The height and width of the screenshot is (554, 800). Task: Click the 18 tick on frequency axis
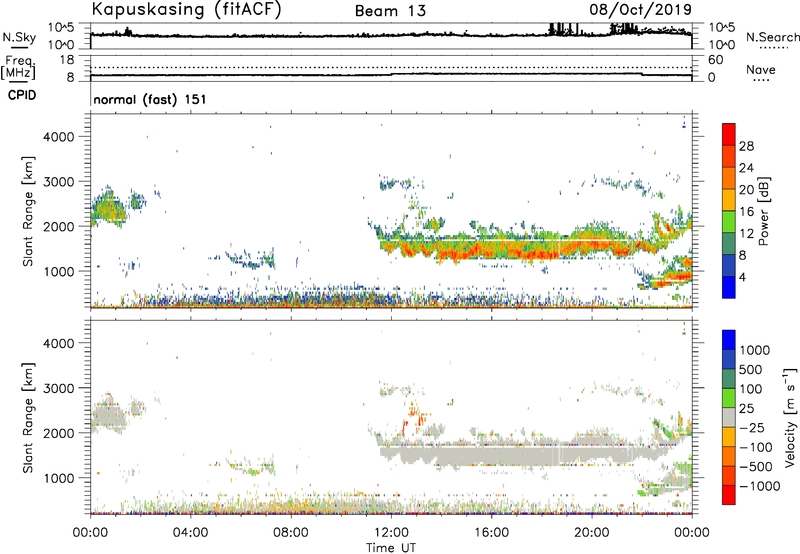click(67, 59)
